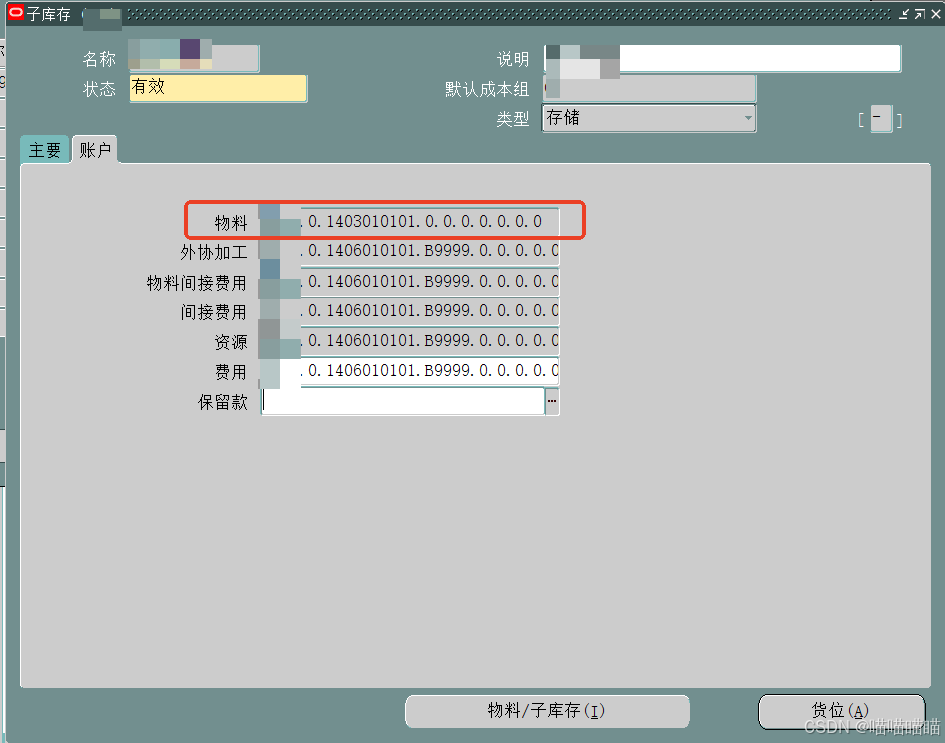945x743 pixels.
Task: Maximize the 子库存 window
Action: tap(920, 14)
